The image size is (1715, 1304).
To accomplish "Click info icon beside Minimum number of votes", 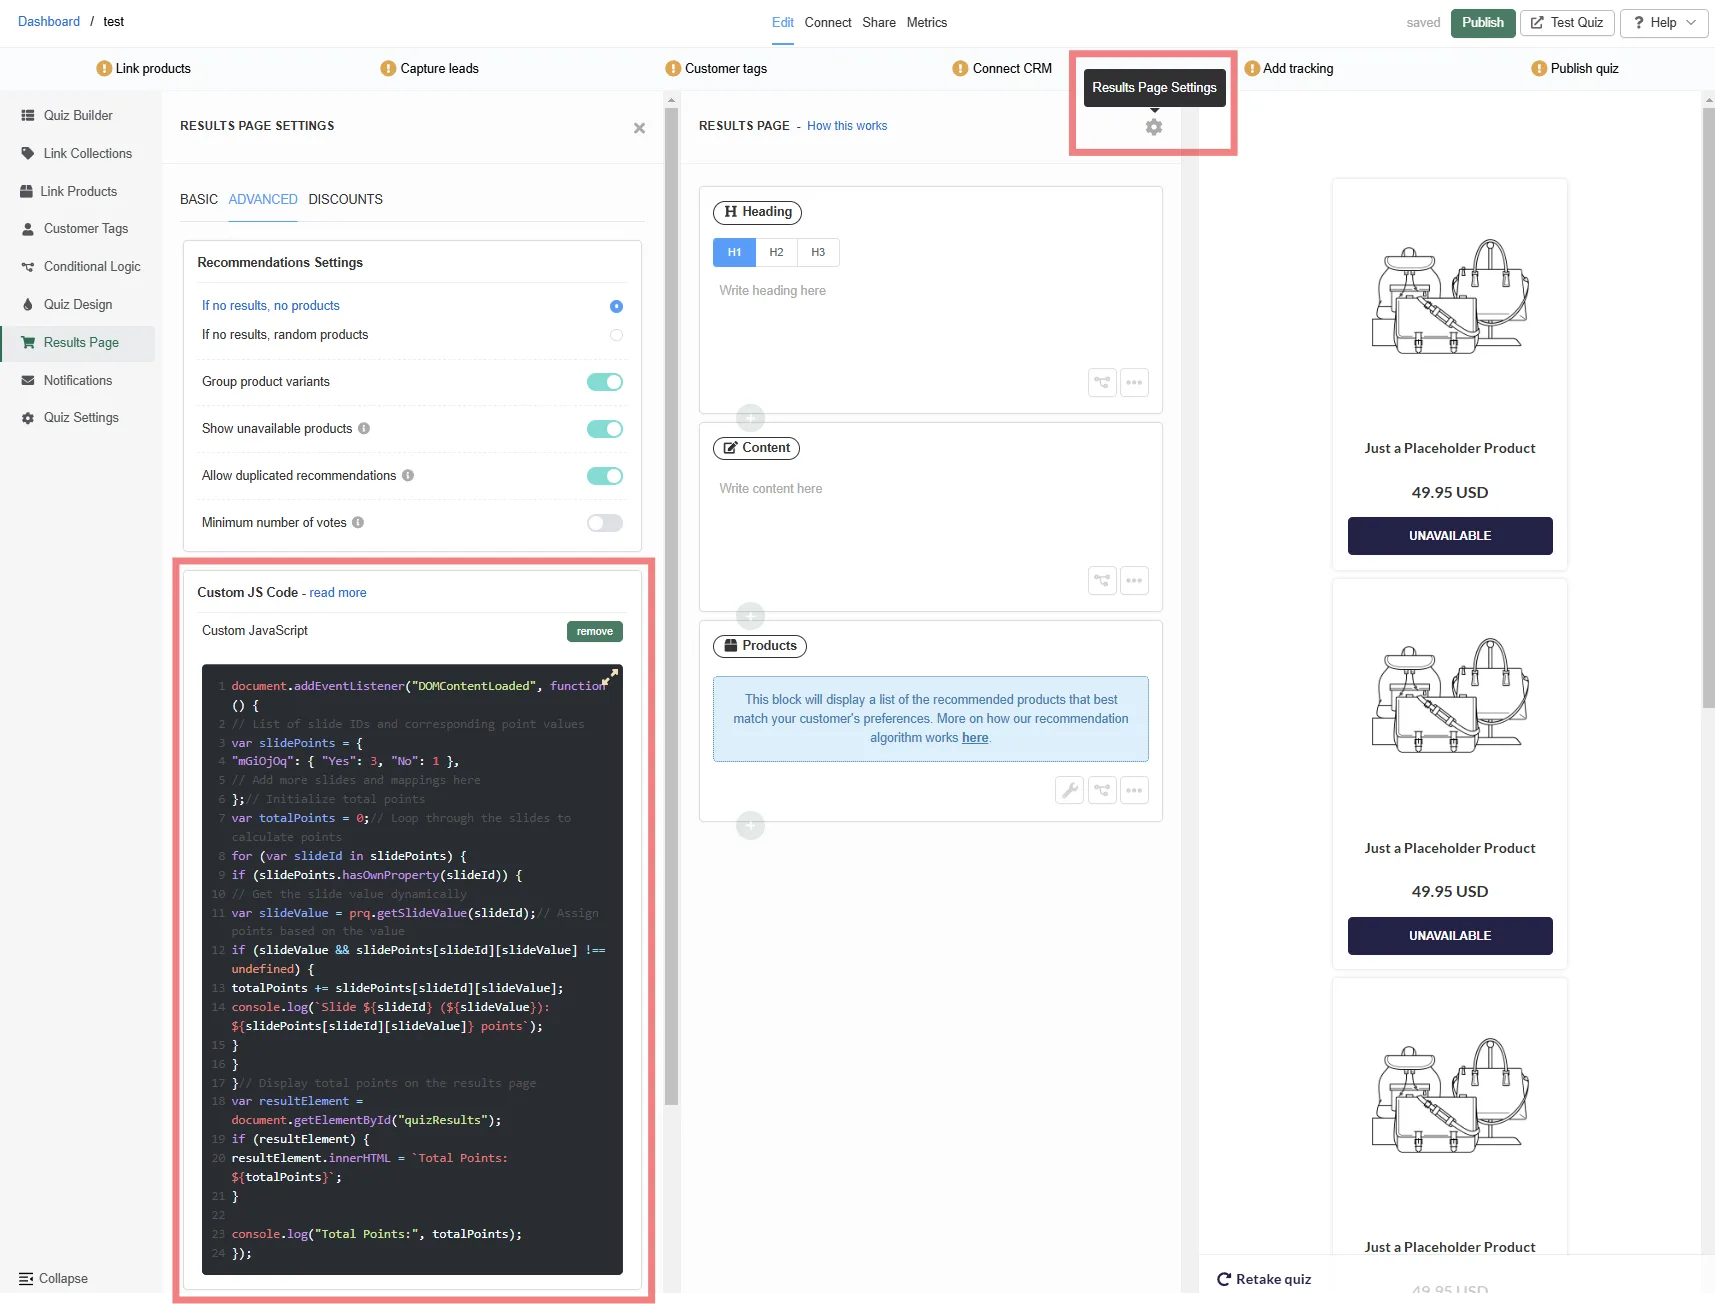I will tap(358, 522).
